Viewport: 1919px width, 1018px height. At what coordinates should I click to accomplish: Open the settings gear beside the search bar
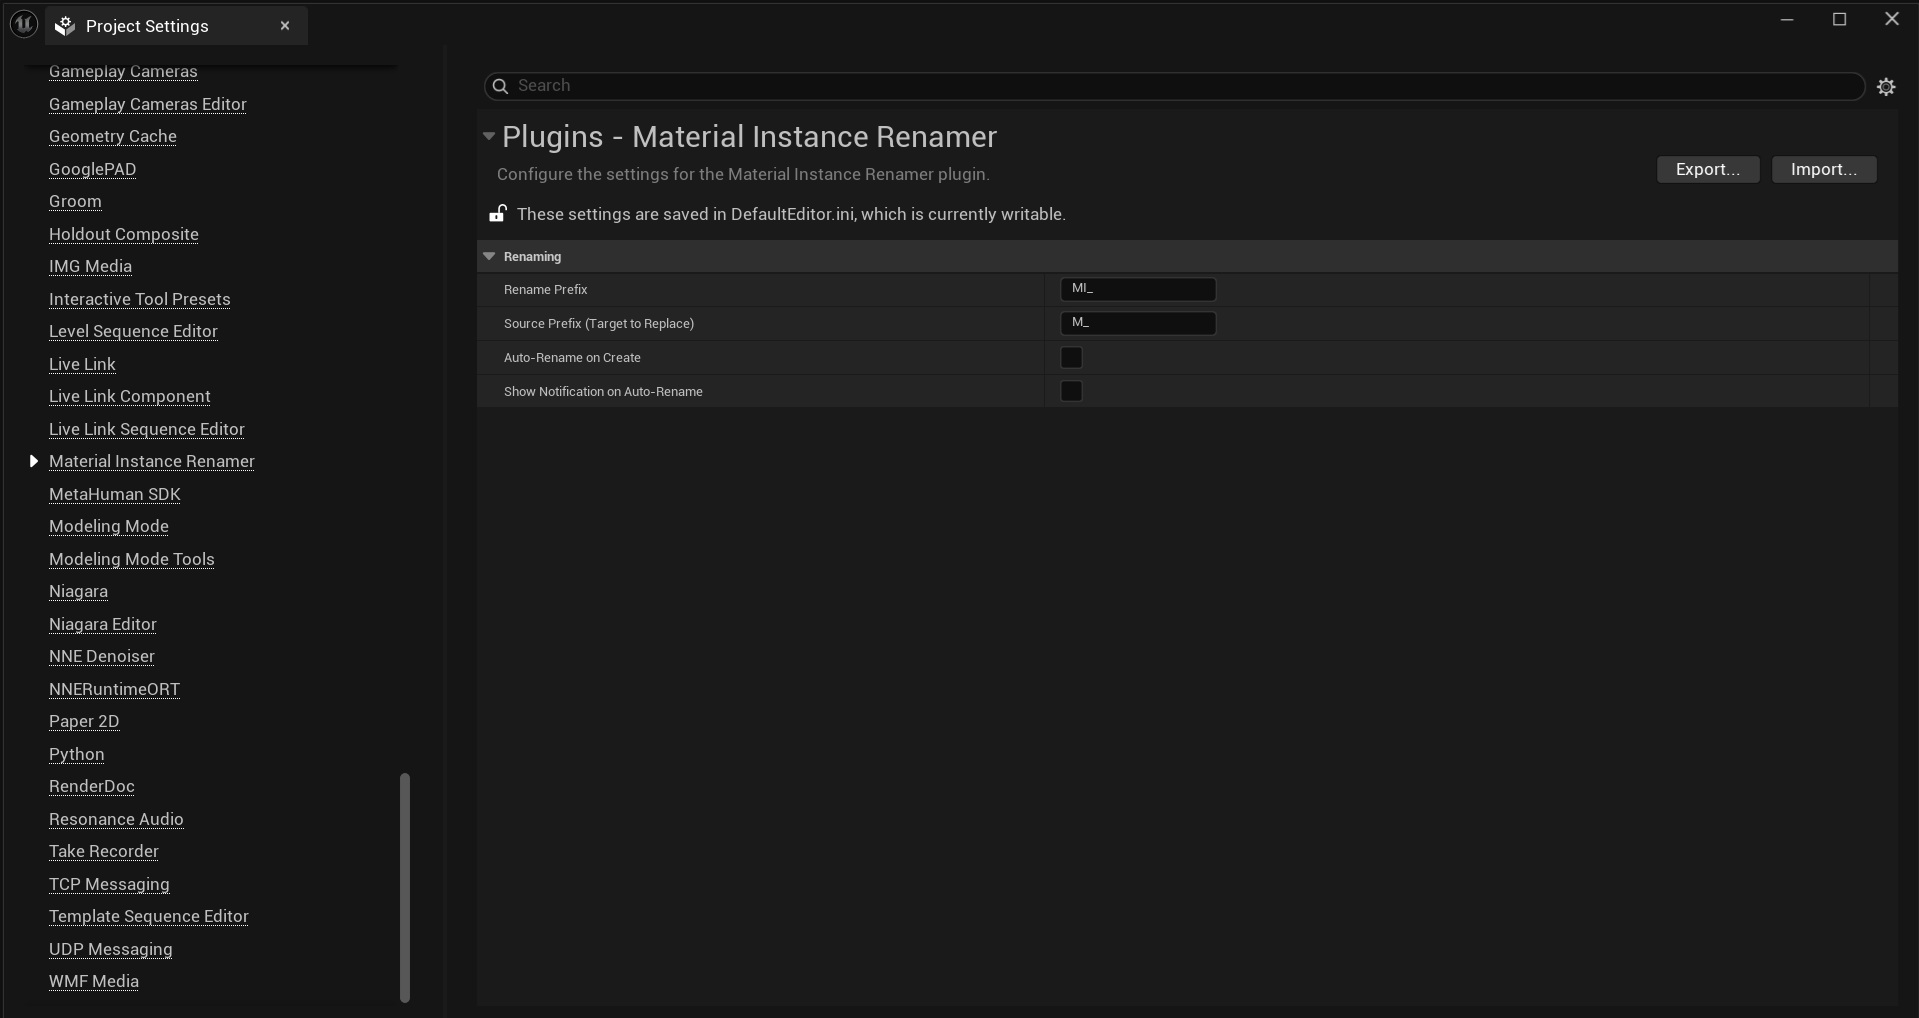1886,86
